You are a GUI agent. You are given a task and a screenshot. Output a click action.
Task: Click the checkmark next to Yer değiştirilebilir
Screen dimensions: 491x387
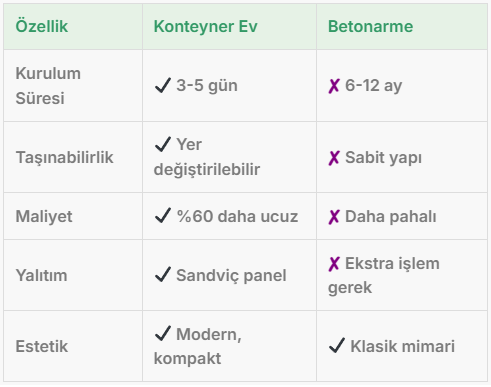tap(163, 144)
